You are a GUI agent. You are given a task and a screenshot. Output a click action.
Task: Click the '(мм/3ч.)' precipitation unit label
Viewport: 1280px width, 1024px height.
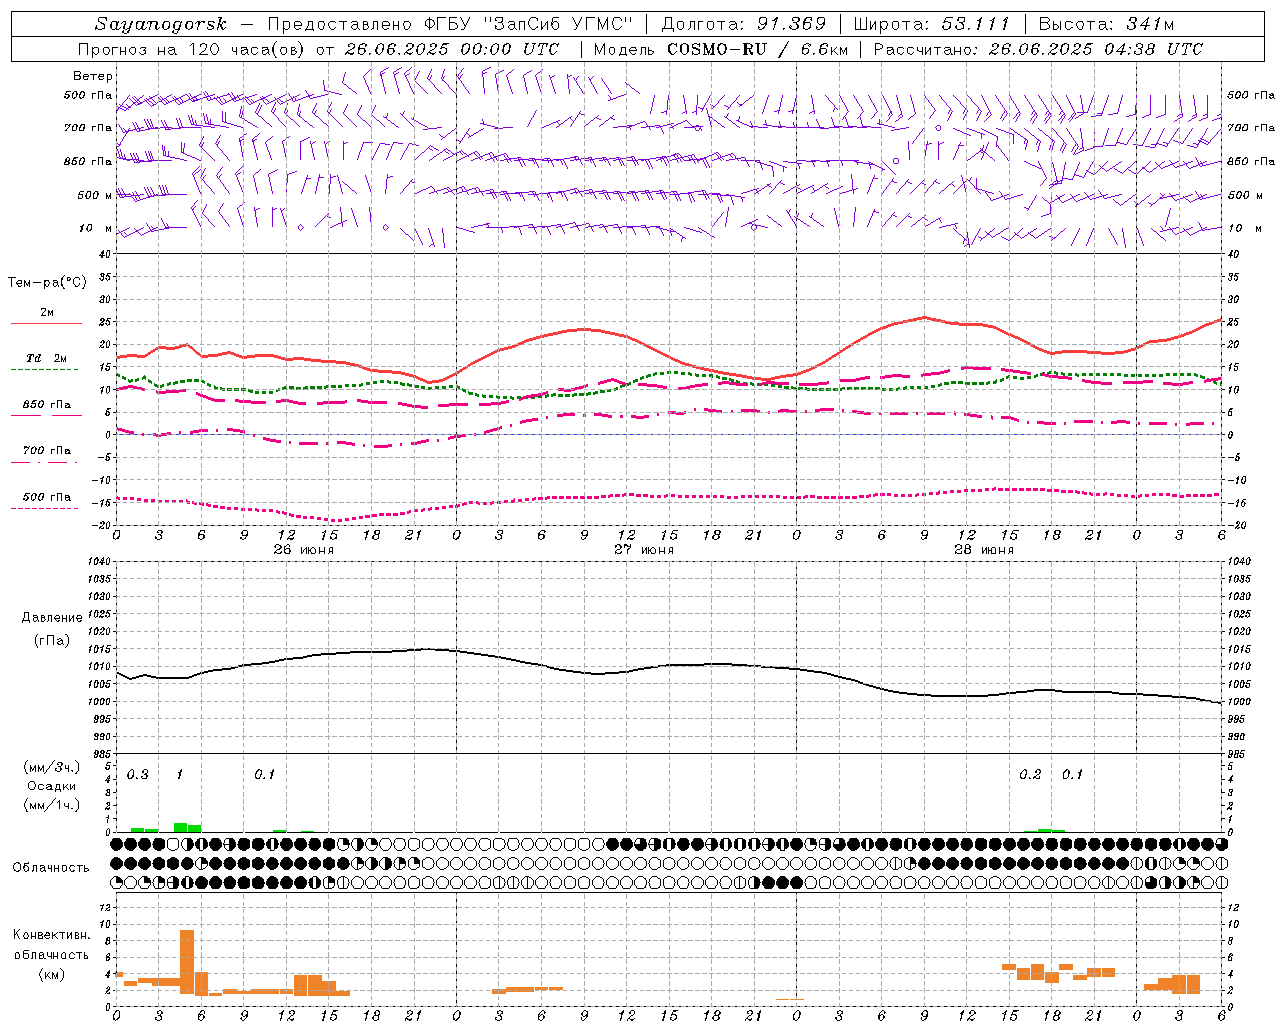click(x=52, y=767)
